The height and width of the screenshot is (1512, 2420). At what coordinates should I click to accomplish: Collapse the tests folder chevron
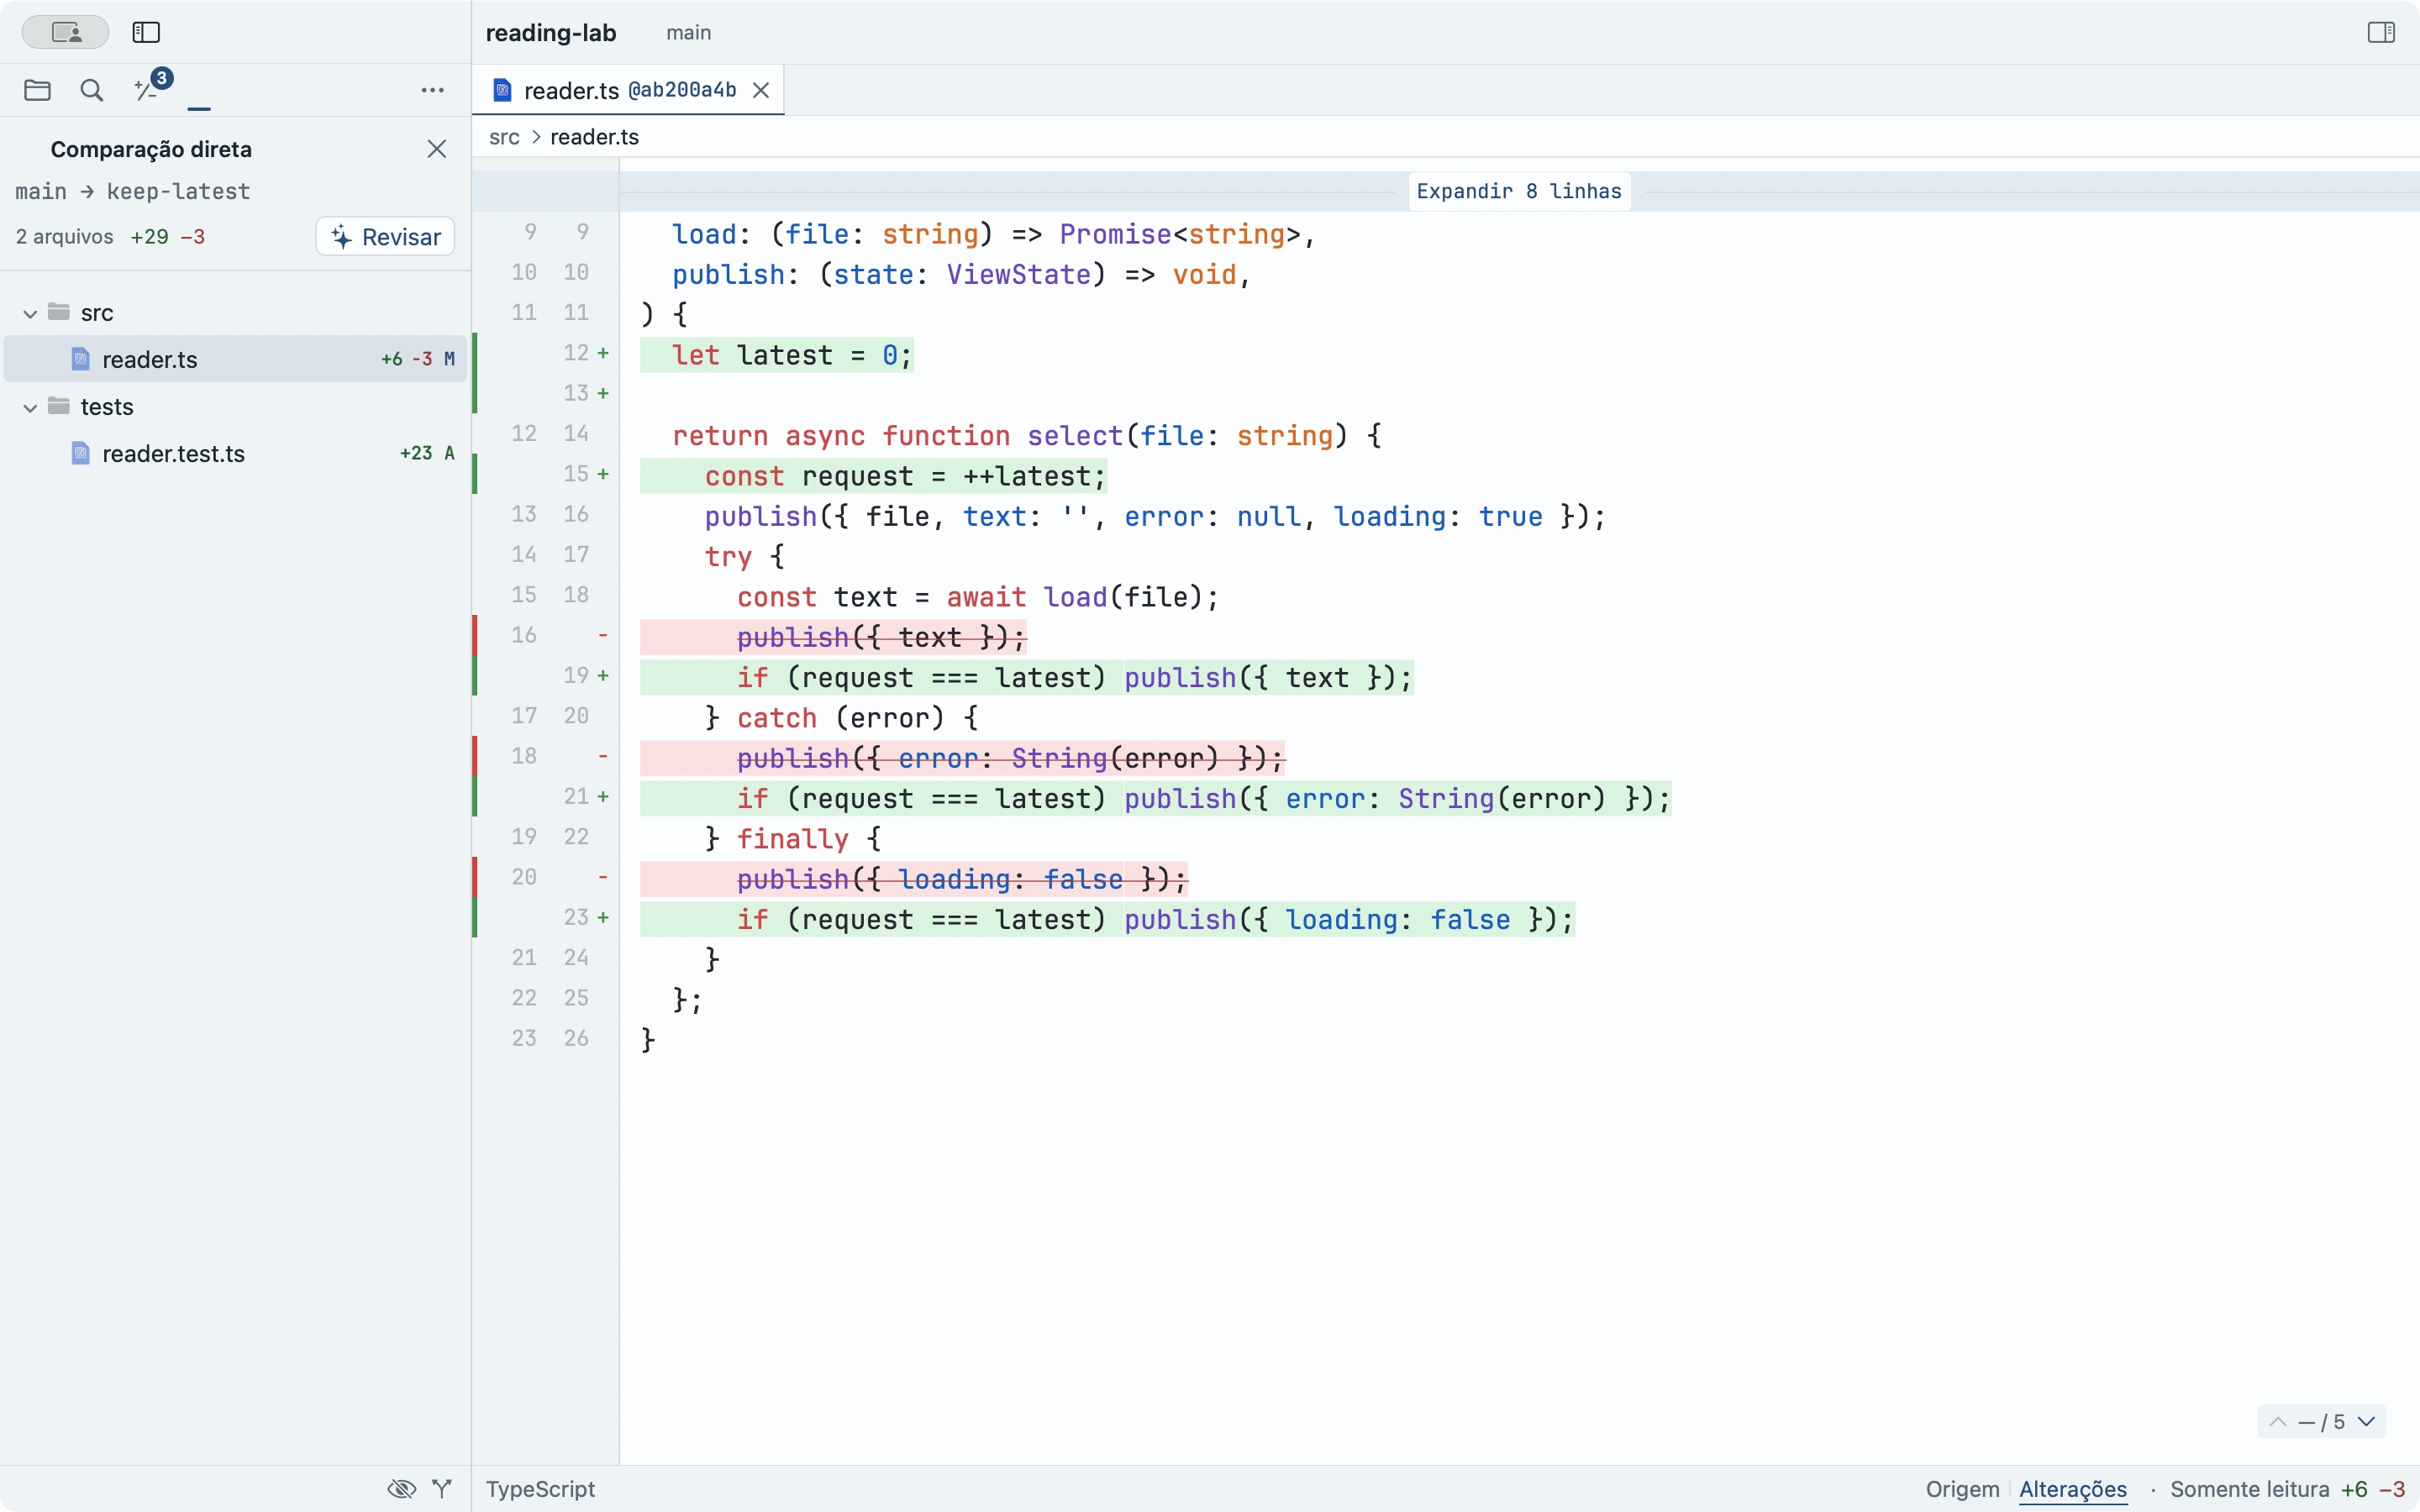tap(30, 407)
